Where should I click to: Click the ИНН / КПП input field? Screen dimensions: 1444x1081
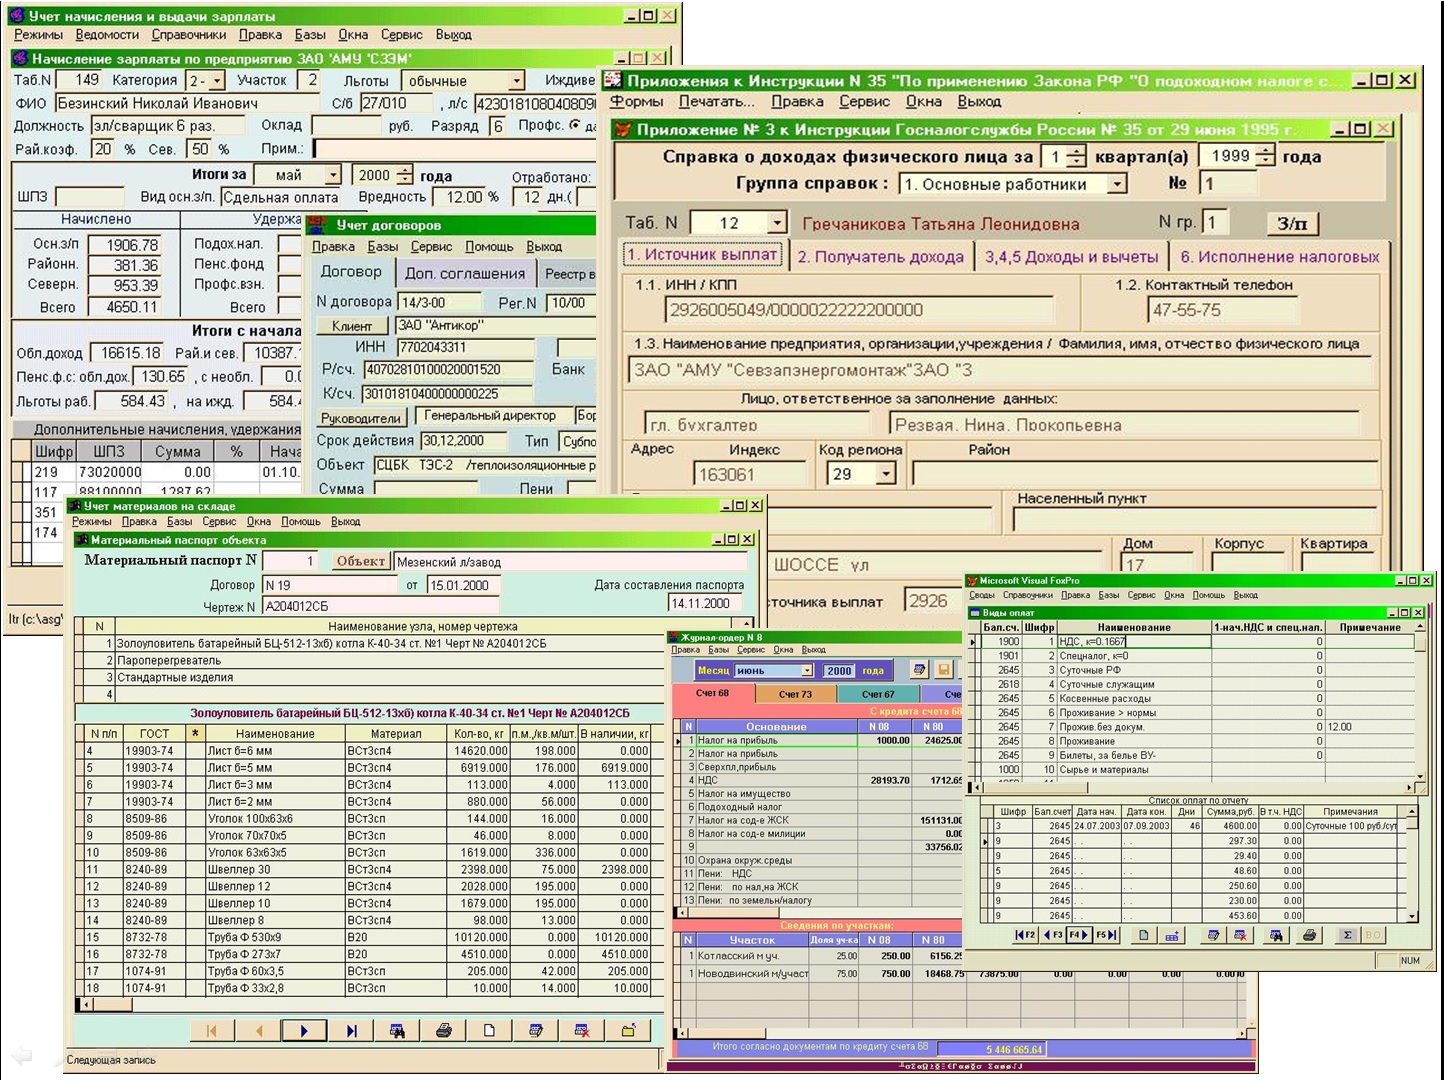pos(858,310)
